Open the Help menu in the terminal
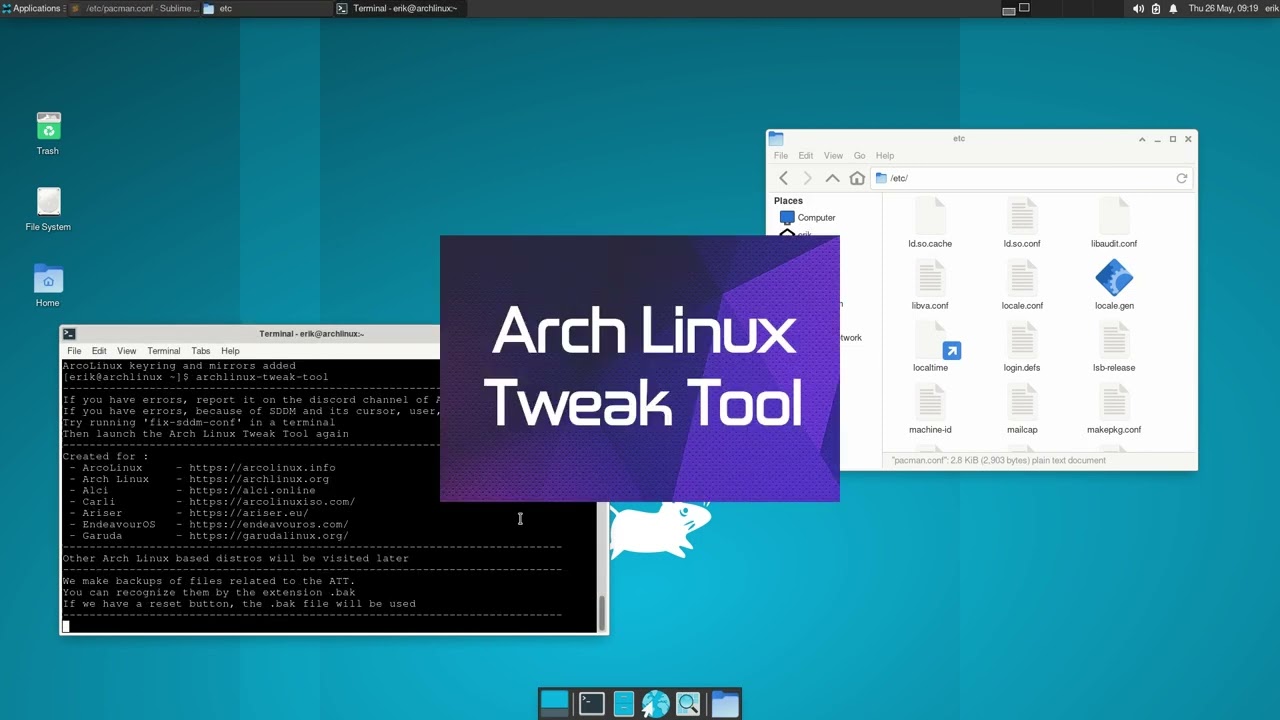The height and width of the screenshot is (720, 1280). [230, 351]
